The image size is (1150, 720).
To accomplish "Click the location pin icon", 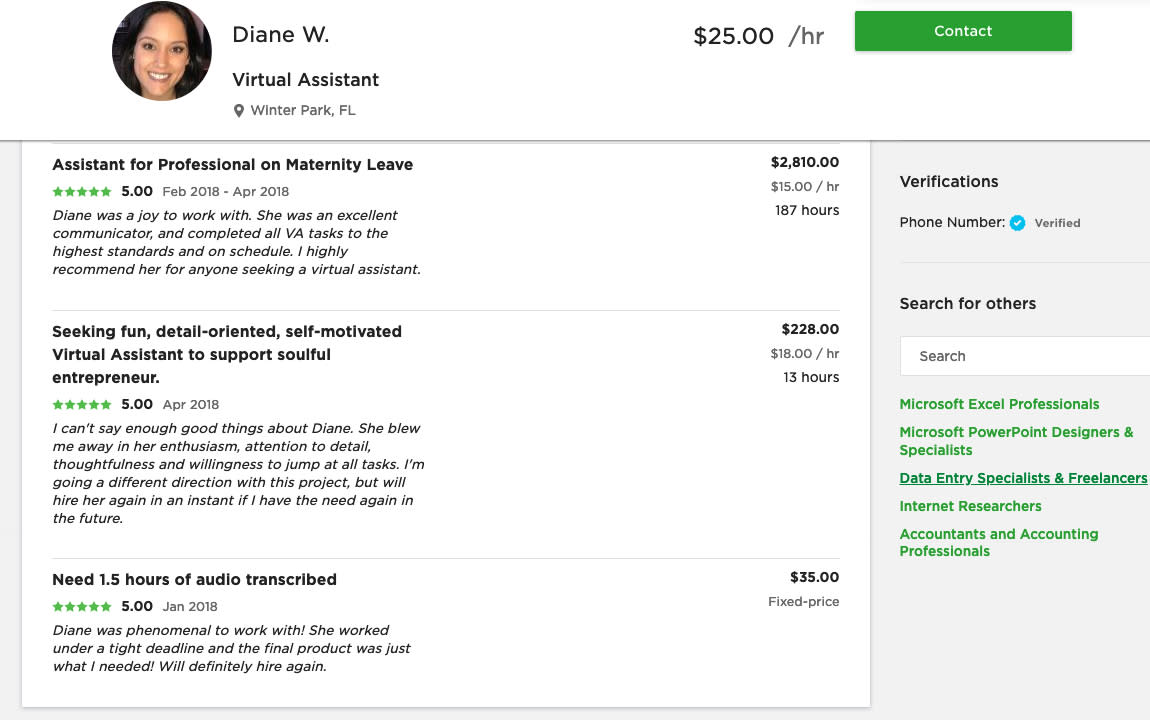I will pos(239,111).
